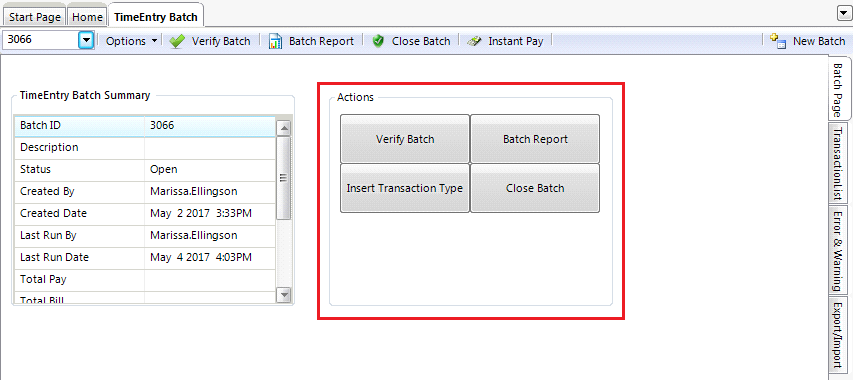Open the tab list dropdown at top right
Screen dimensions: 853x380
(843, 14)
